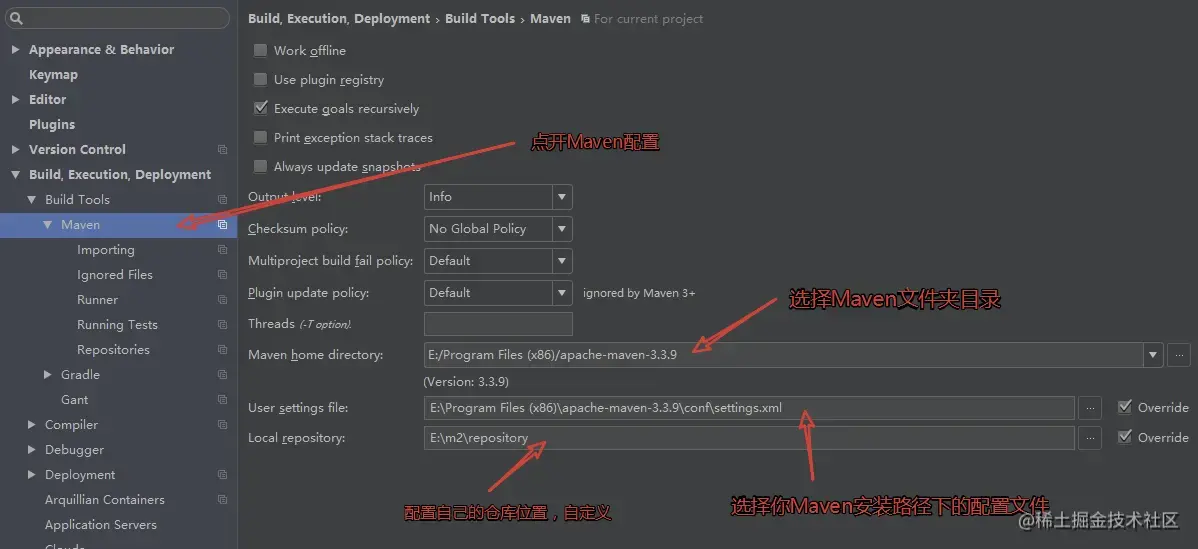Click the settings search field
Screen dimensions: 1198x549
(x=118, y=18)
